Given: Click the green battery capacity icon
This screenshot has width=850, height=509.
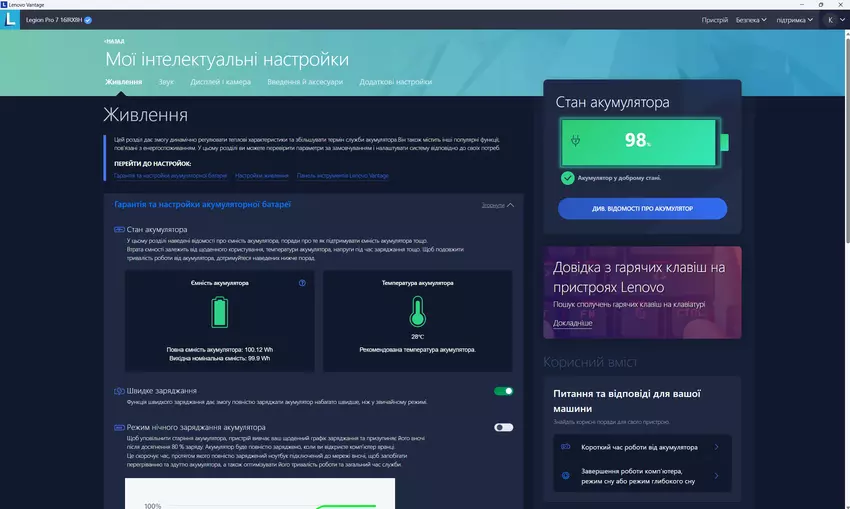Looking at the screenshot, I should (219, 314).
